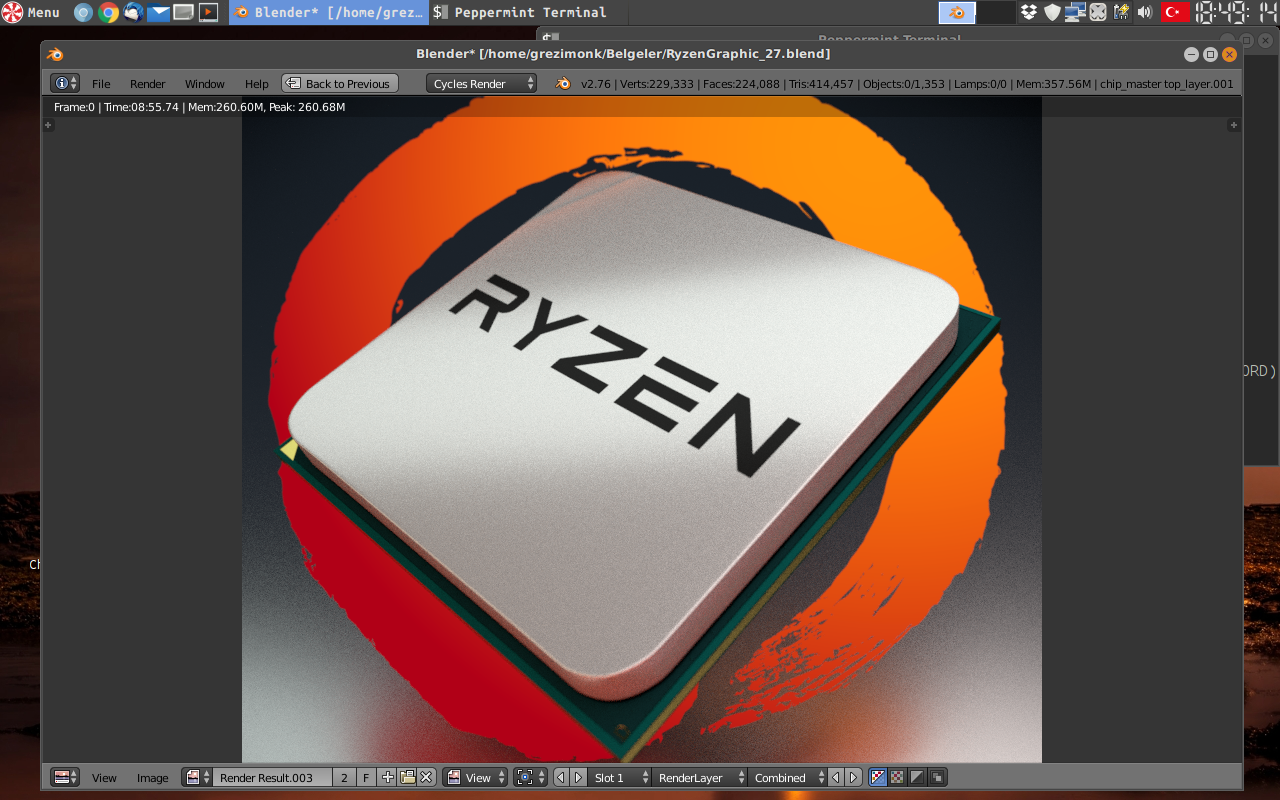Open the media player launcher
The width and height of the screenshot is (1280, 800).
208,12
